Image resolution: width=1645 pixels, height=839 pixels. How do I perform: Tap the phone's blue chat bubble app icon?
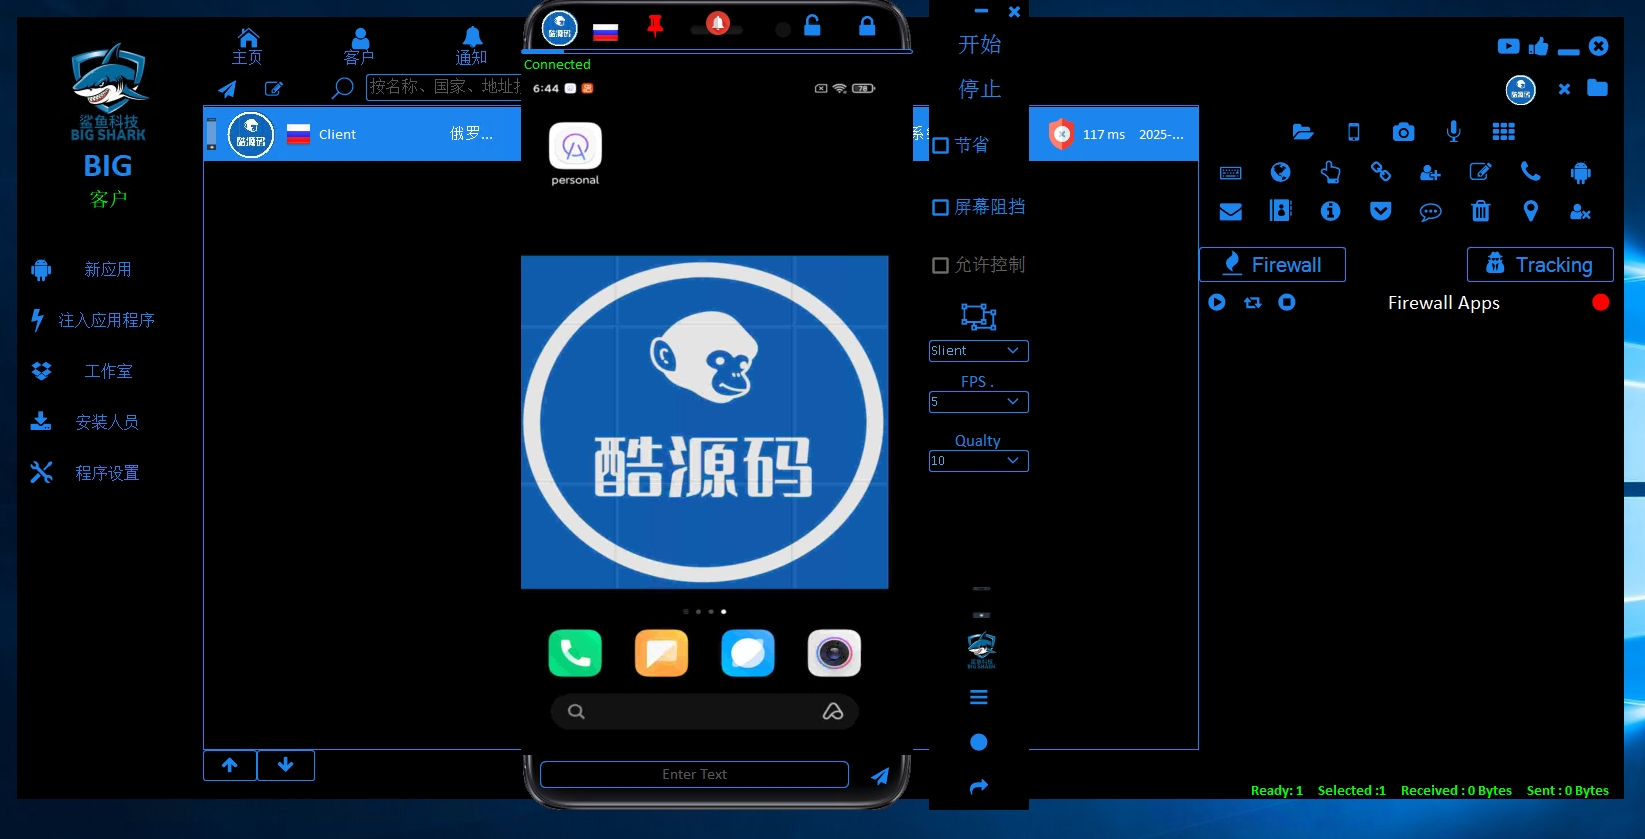pos(748,653)
